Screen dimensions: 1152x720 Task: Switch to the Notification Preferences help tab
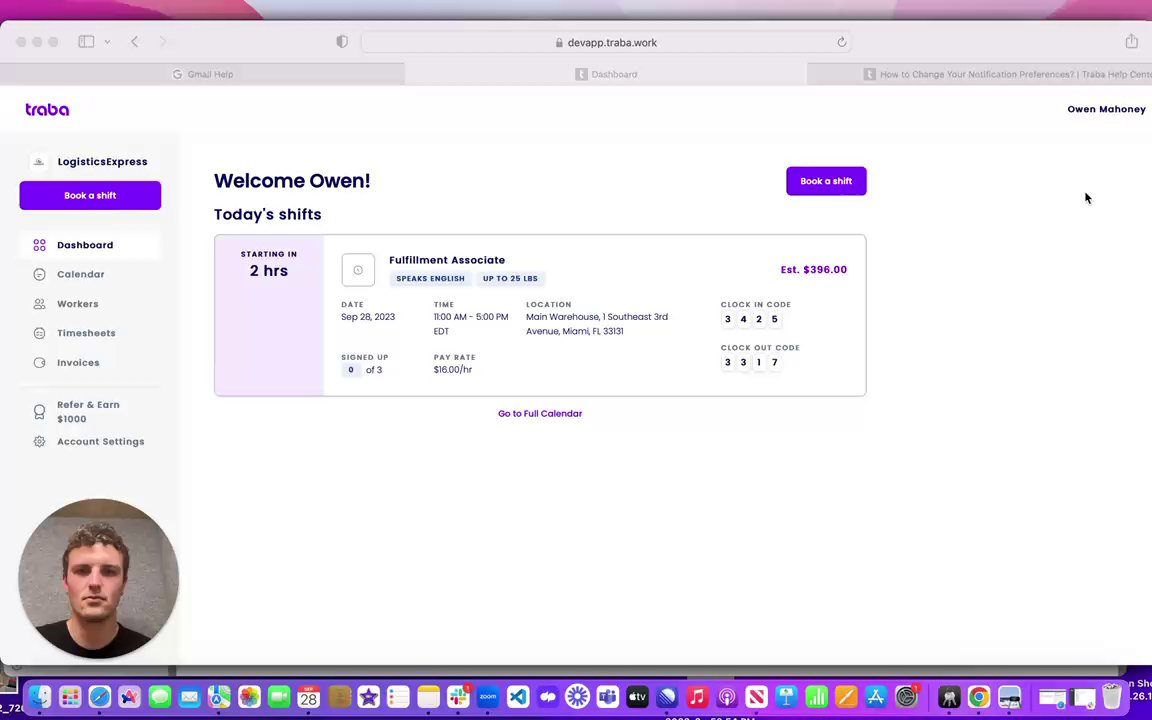click(979, 74)
